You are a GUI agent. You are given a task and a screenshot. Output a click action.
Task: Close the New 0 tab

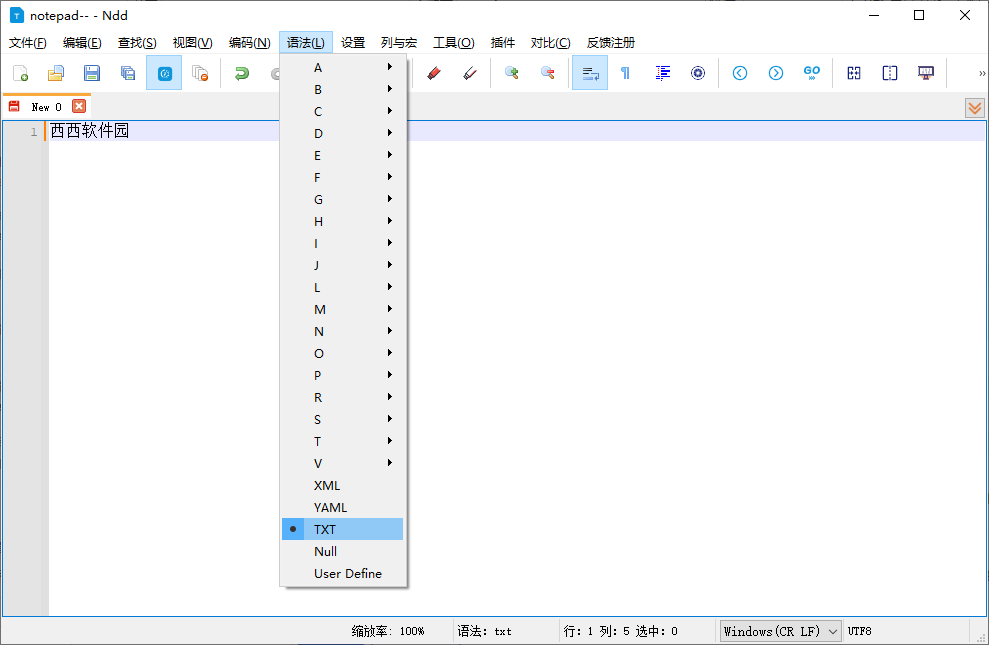(79, 107)
